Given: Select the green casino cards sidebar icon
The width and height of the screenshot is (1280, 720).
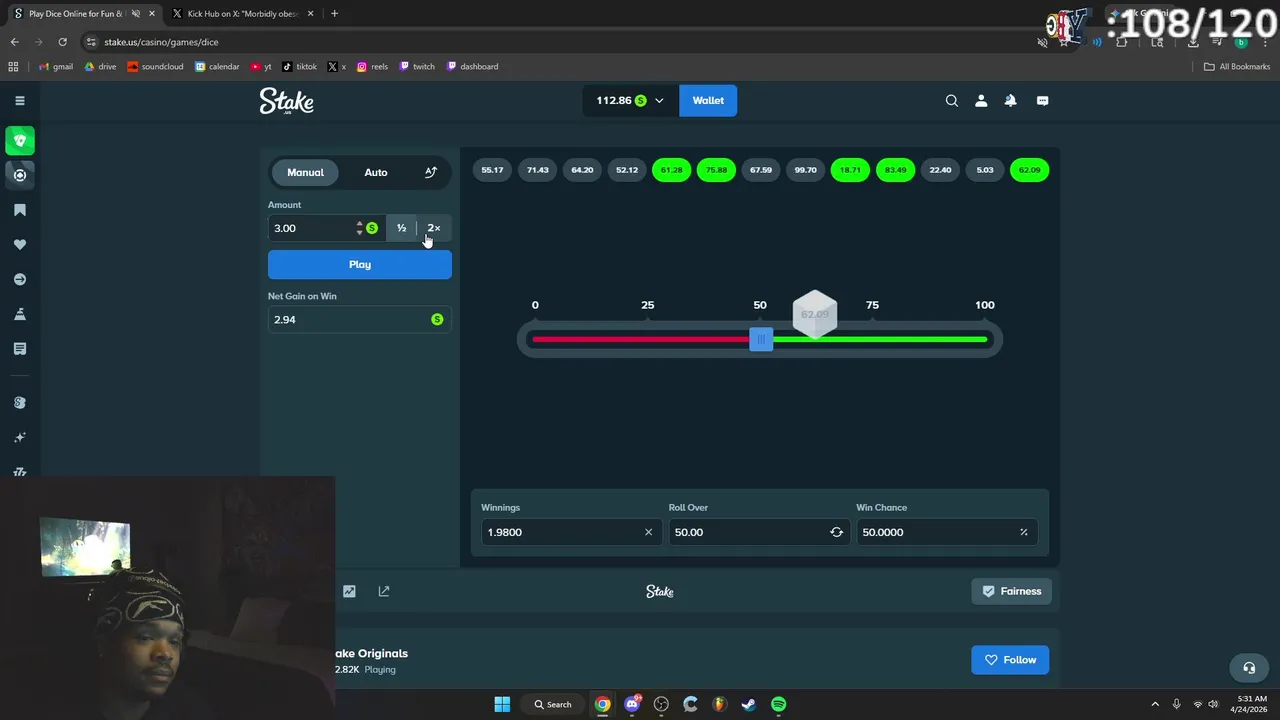Looking at the screenshot, I should (x=19, y=141).
